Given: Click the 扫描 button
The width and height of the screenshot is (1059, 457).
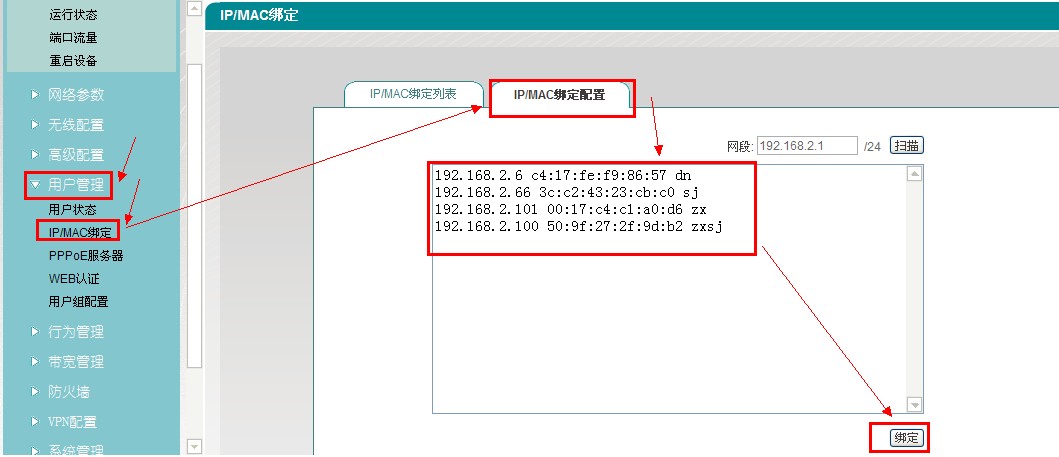Looking at the screenshot, I should (x=906, y=146).
